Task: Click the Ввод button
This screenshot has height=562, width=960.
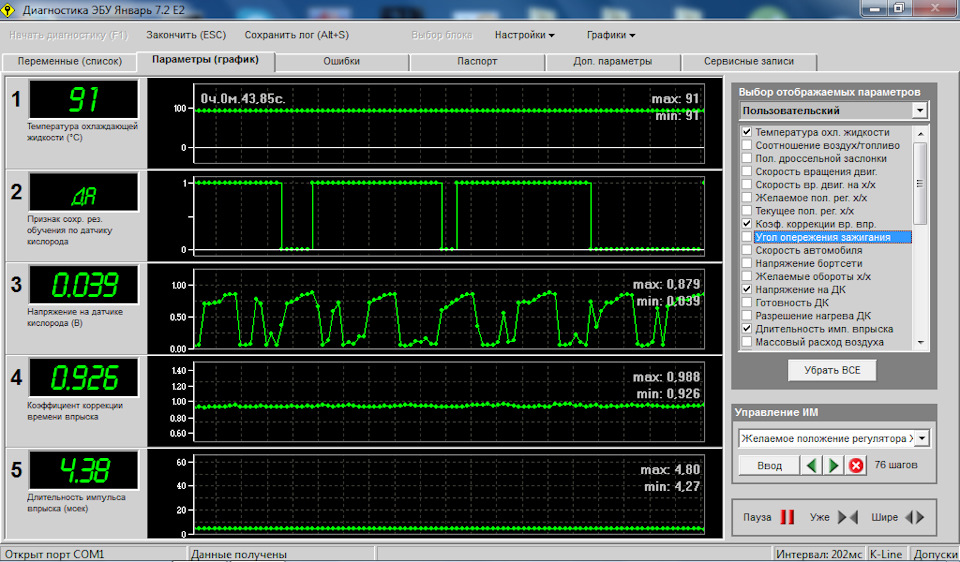Action: [770, 465]
